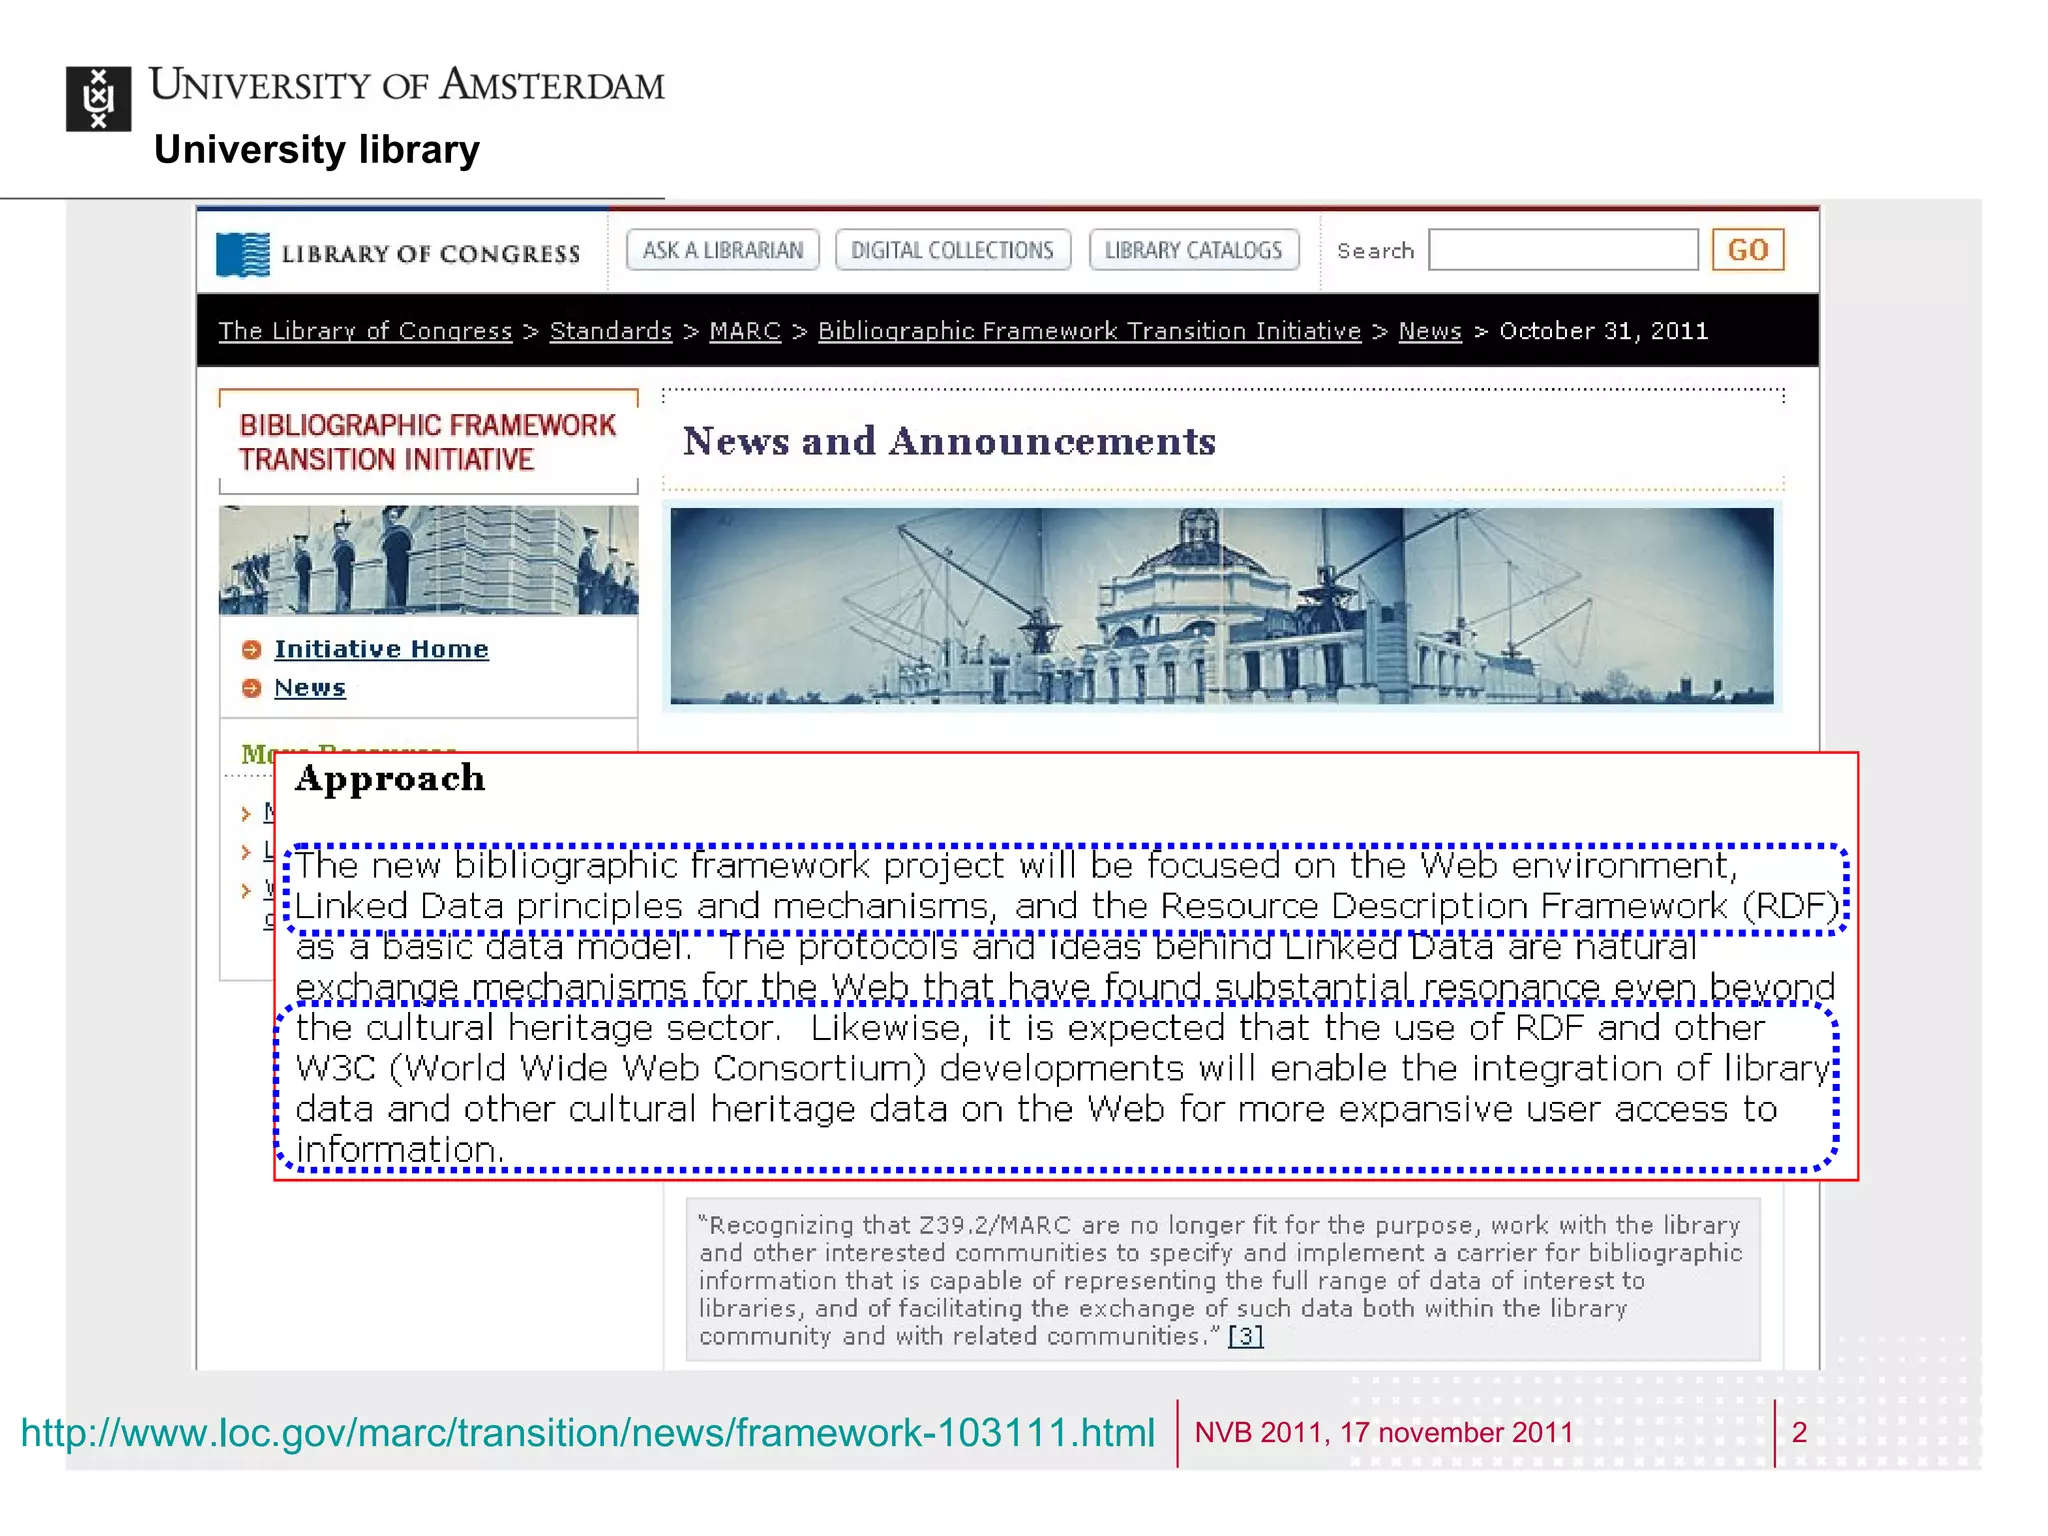Click the slide page number 2
2048x1536 pixels.
pos(1799,1432)
